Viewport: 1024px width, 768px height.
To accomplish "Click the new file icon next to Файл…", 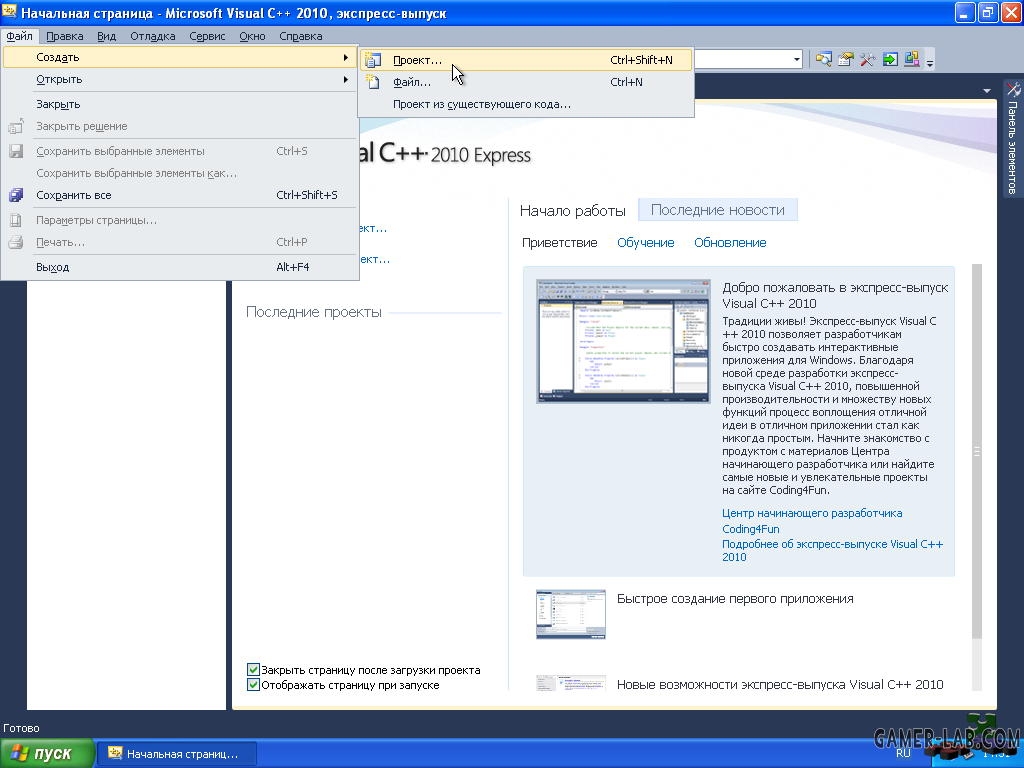I will pos(373,82).
